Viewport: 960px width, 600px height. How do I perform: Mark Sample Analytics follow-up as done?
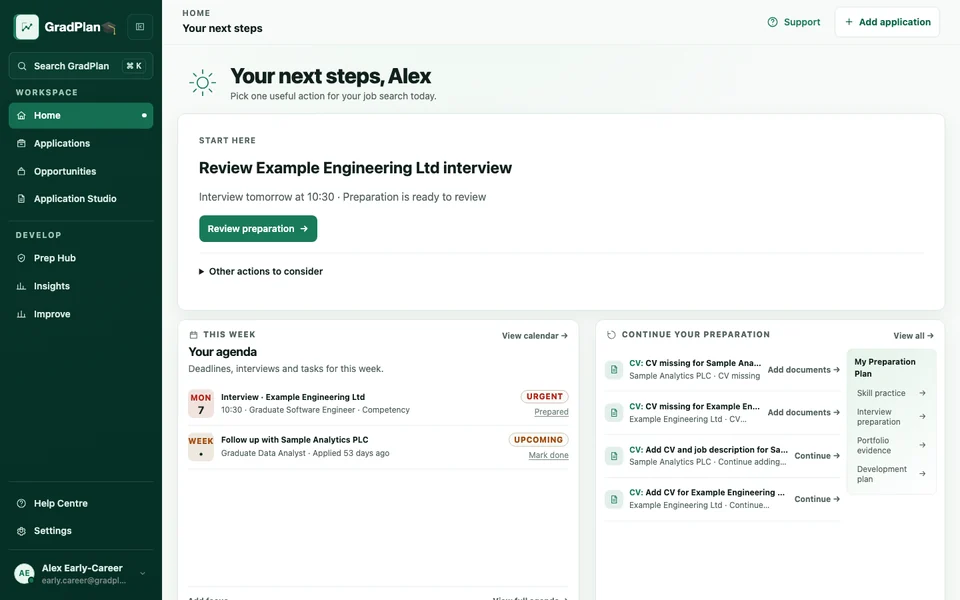548,455
